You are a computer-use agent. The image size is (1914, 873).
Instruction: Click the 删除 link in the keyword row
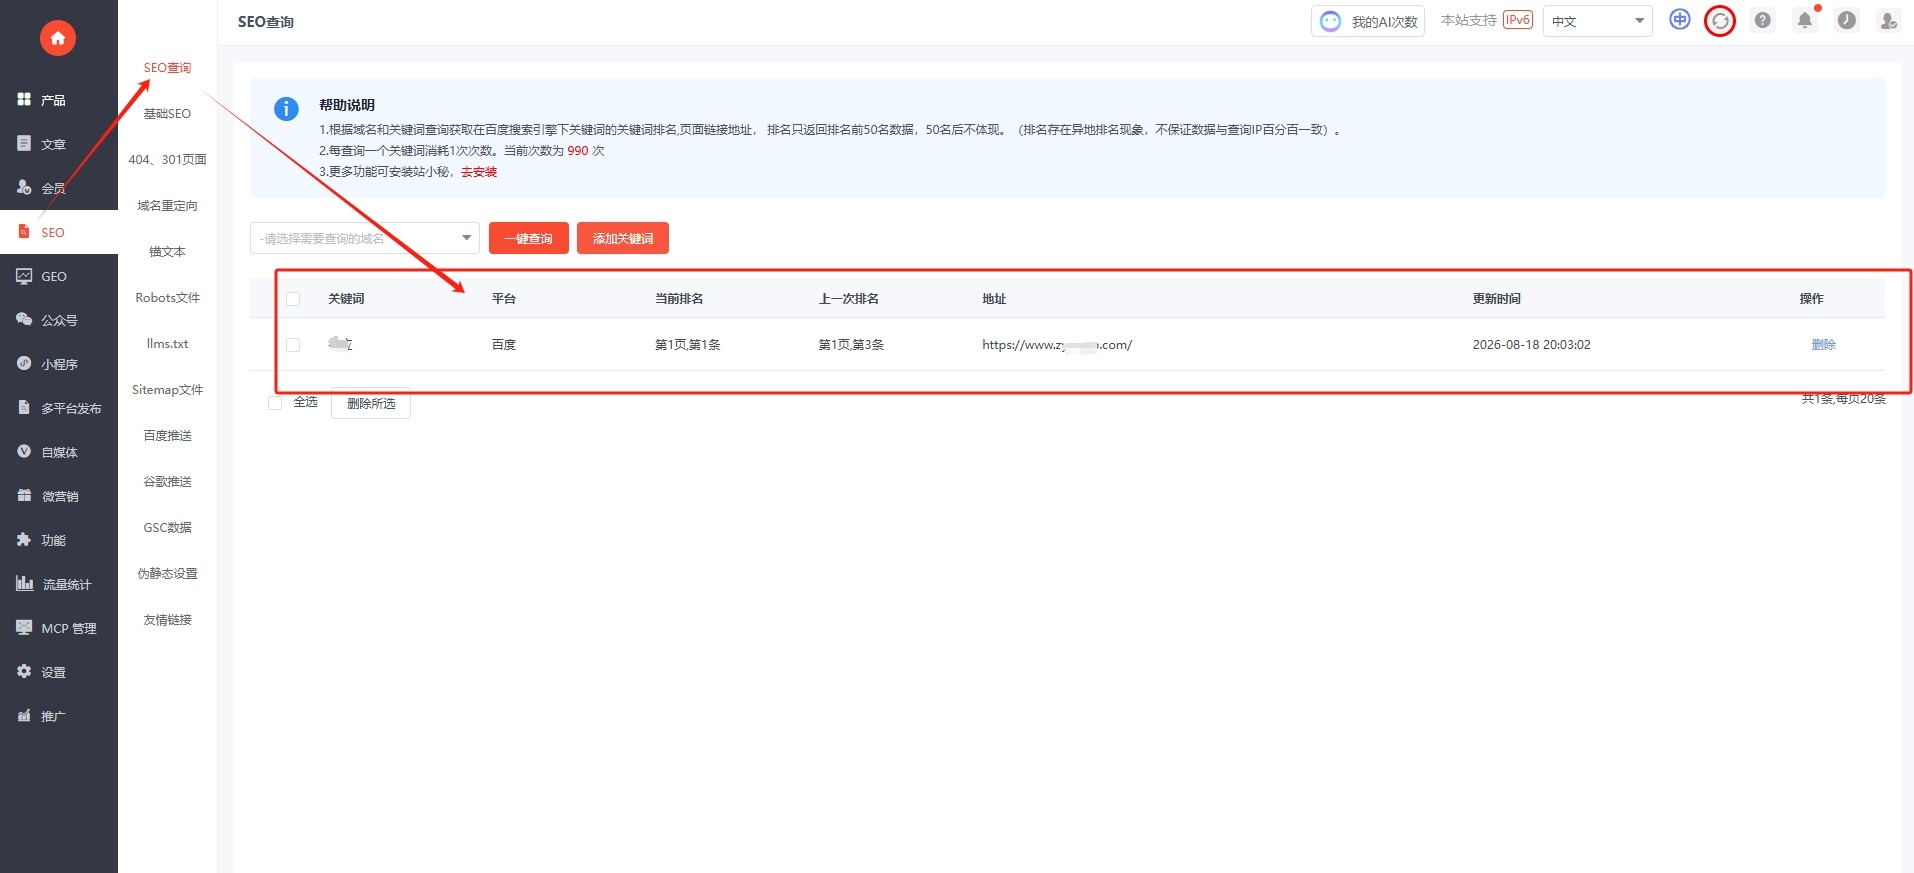pyautogui.click(x=1823, y=345)
